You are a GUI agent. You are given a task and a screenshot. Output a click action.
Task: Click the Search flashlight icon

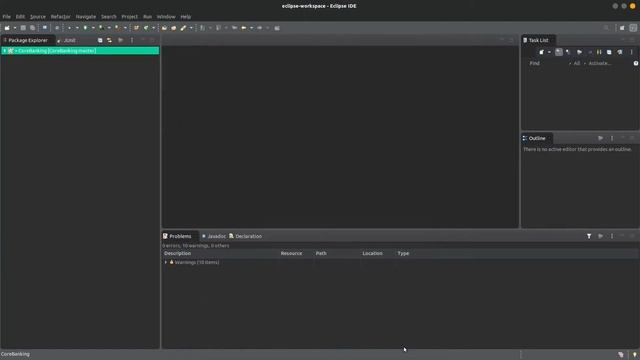tap(183, 28)
